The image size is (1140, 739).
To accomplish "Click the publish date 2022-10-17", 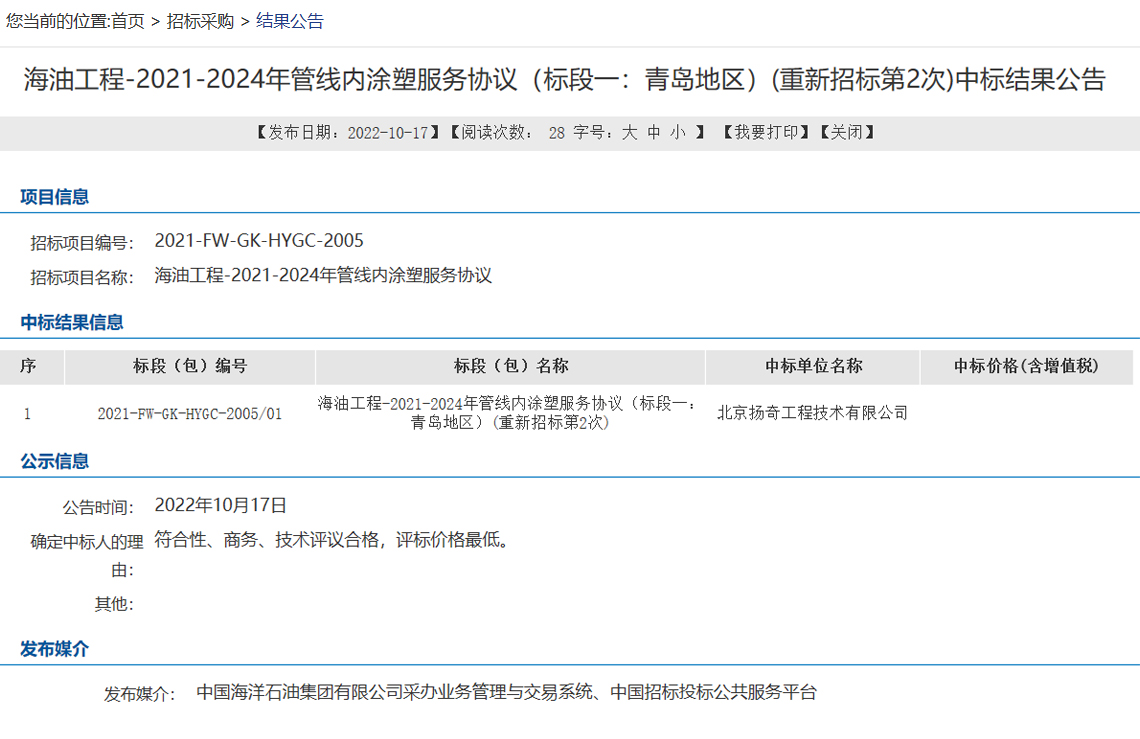I will 388,132.
